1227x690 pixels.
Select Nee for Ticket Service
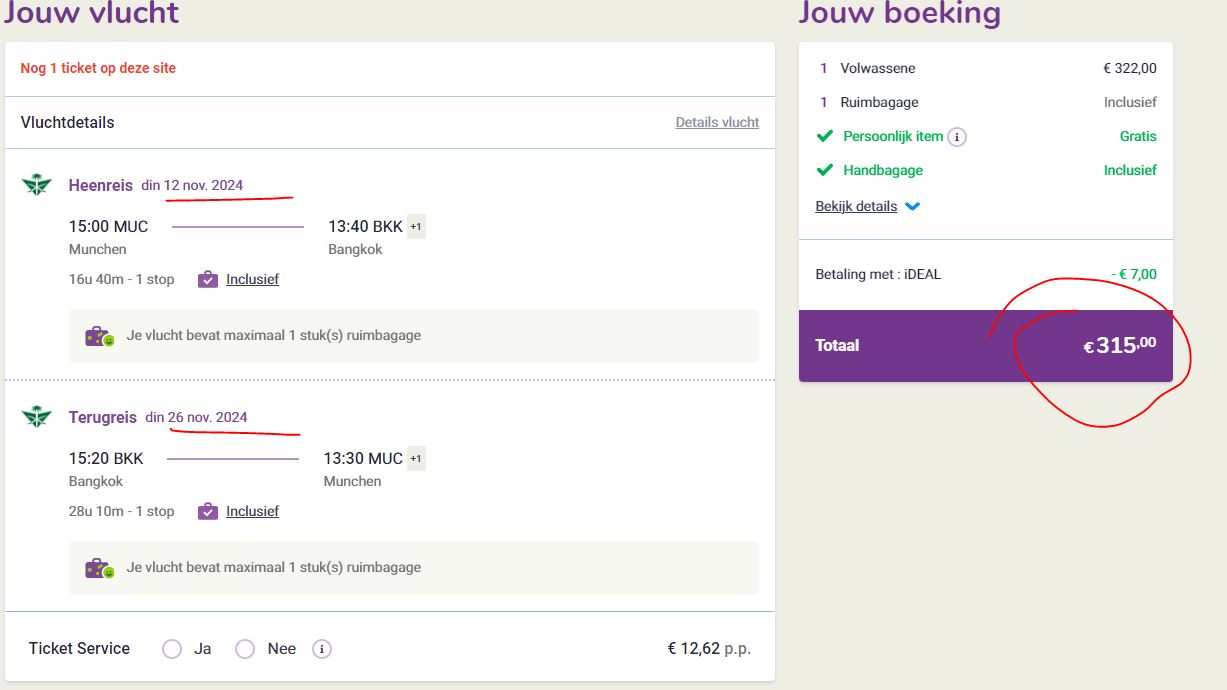[245, 649]
